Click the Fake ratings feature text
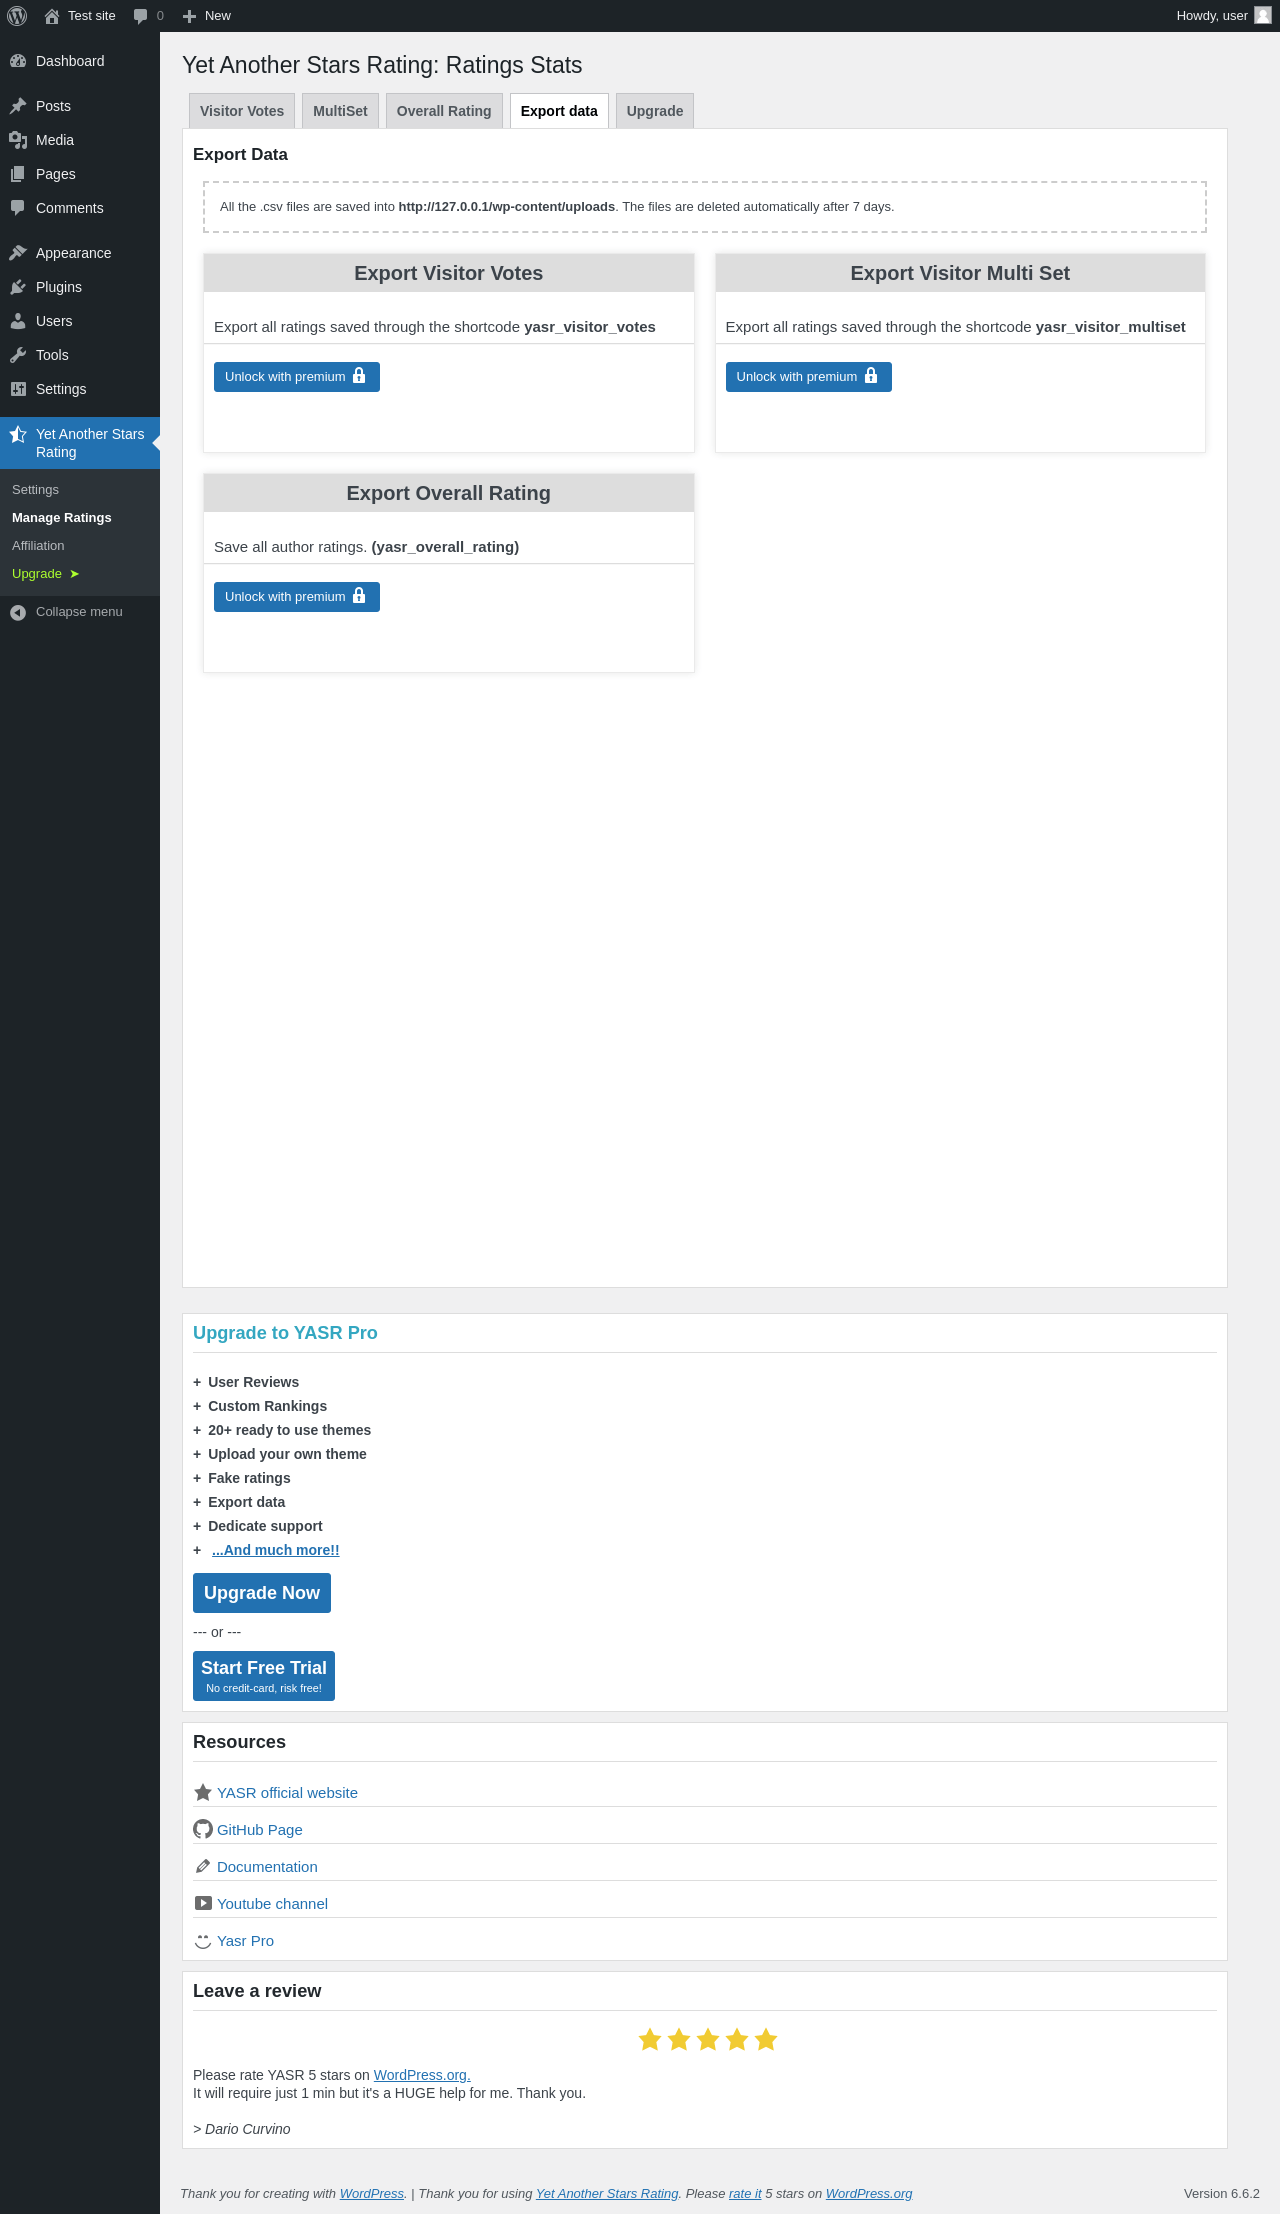Viewport: 1280px width, 2214px height. pos(249,1478)
